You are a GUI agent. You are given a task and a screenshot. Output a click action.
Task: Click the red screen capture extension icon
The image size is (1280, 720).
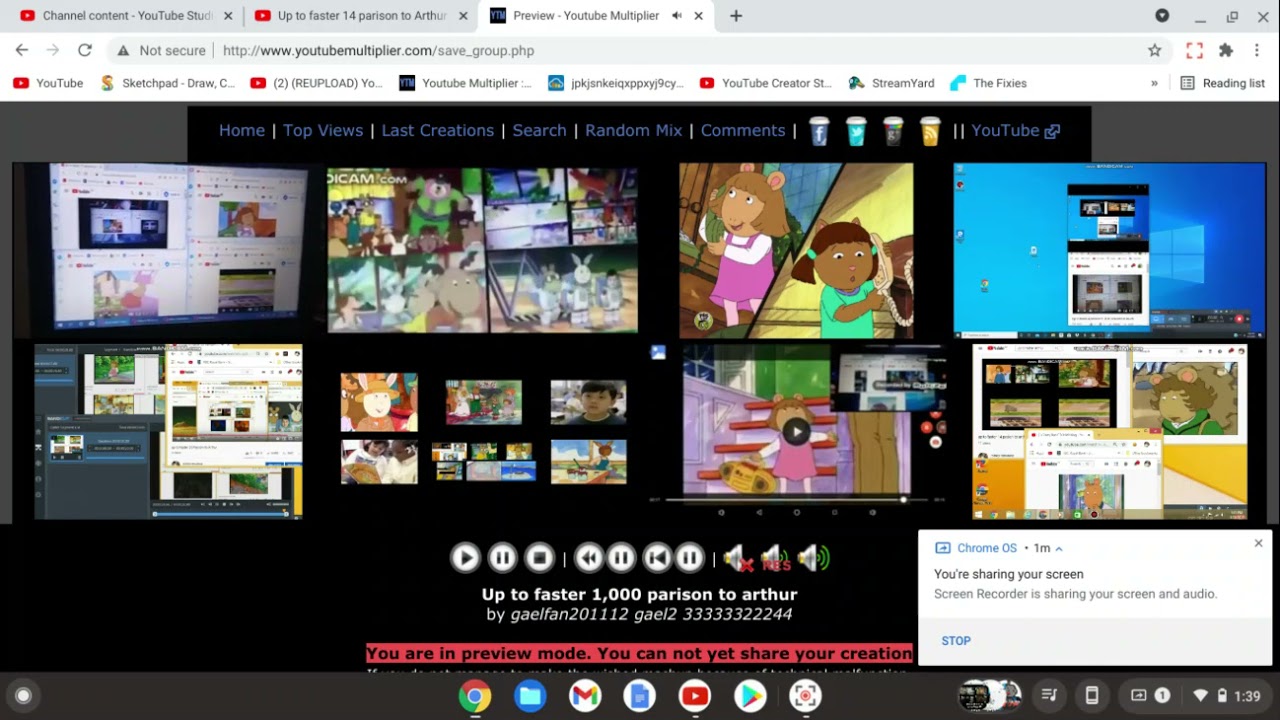click(1194, 50)
